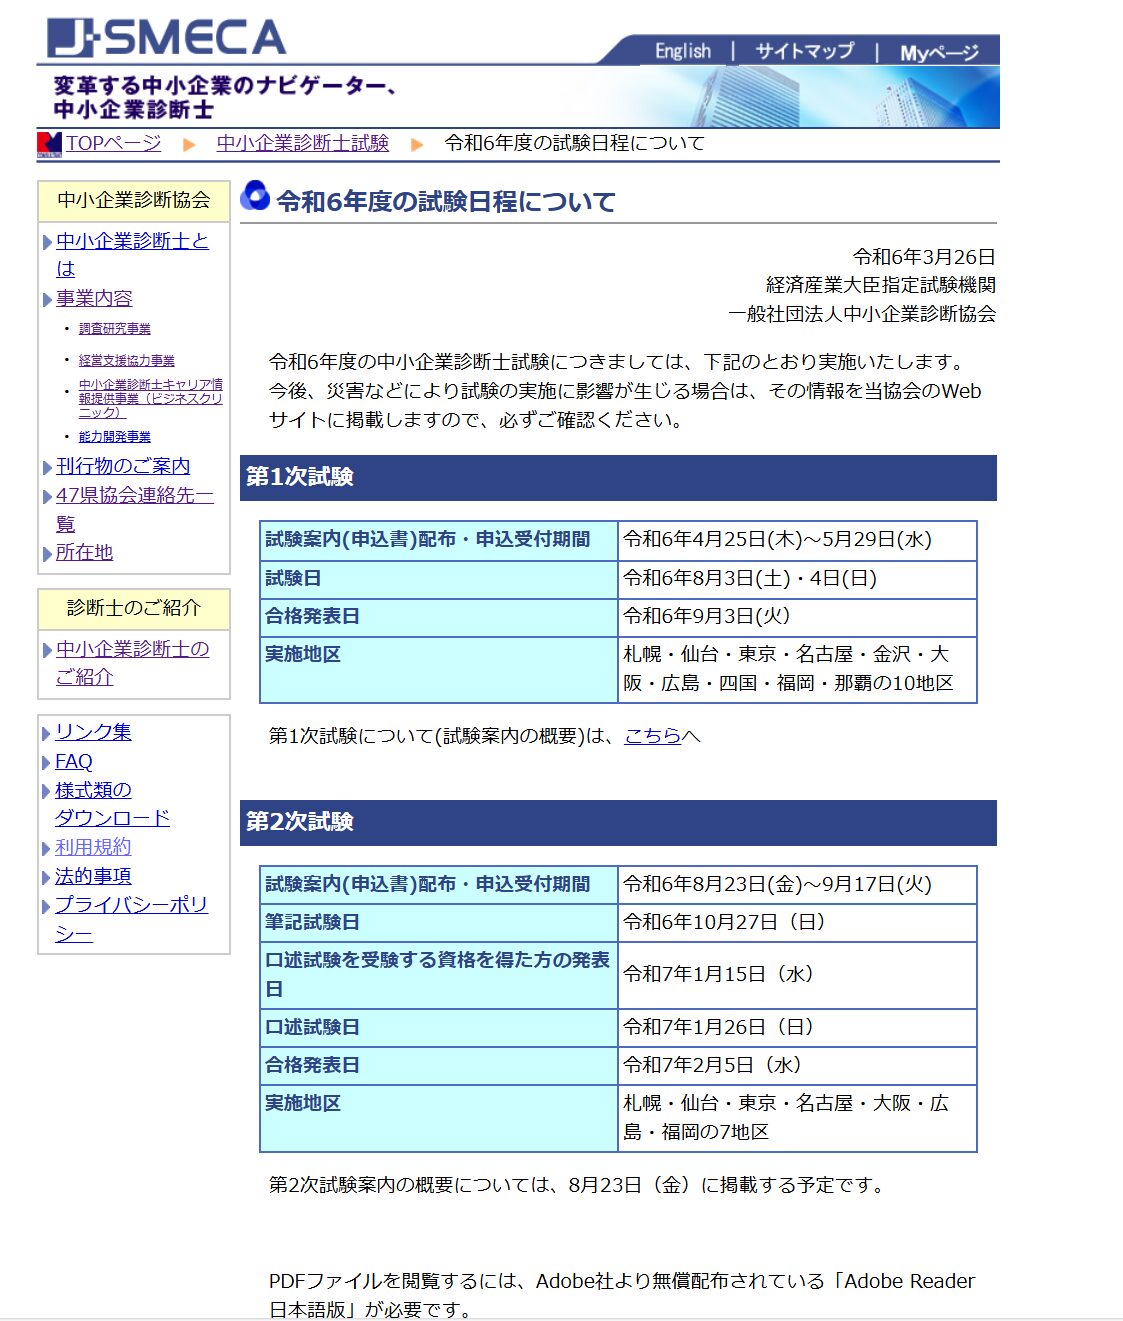Click the 中小企業診断協会 sidebar header

click(134, 200)
